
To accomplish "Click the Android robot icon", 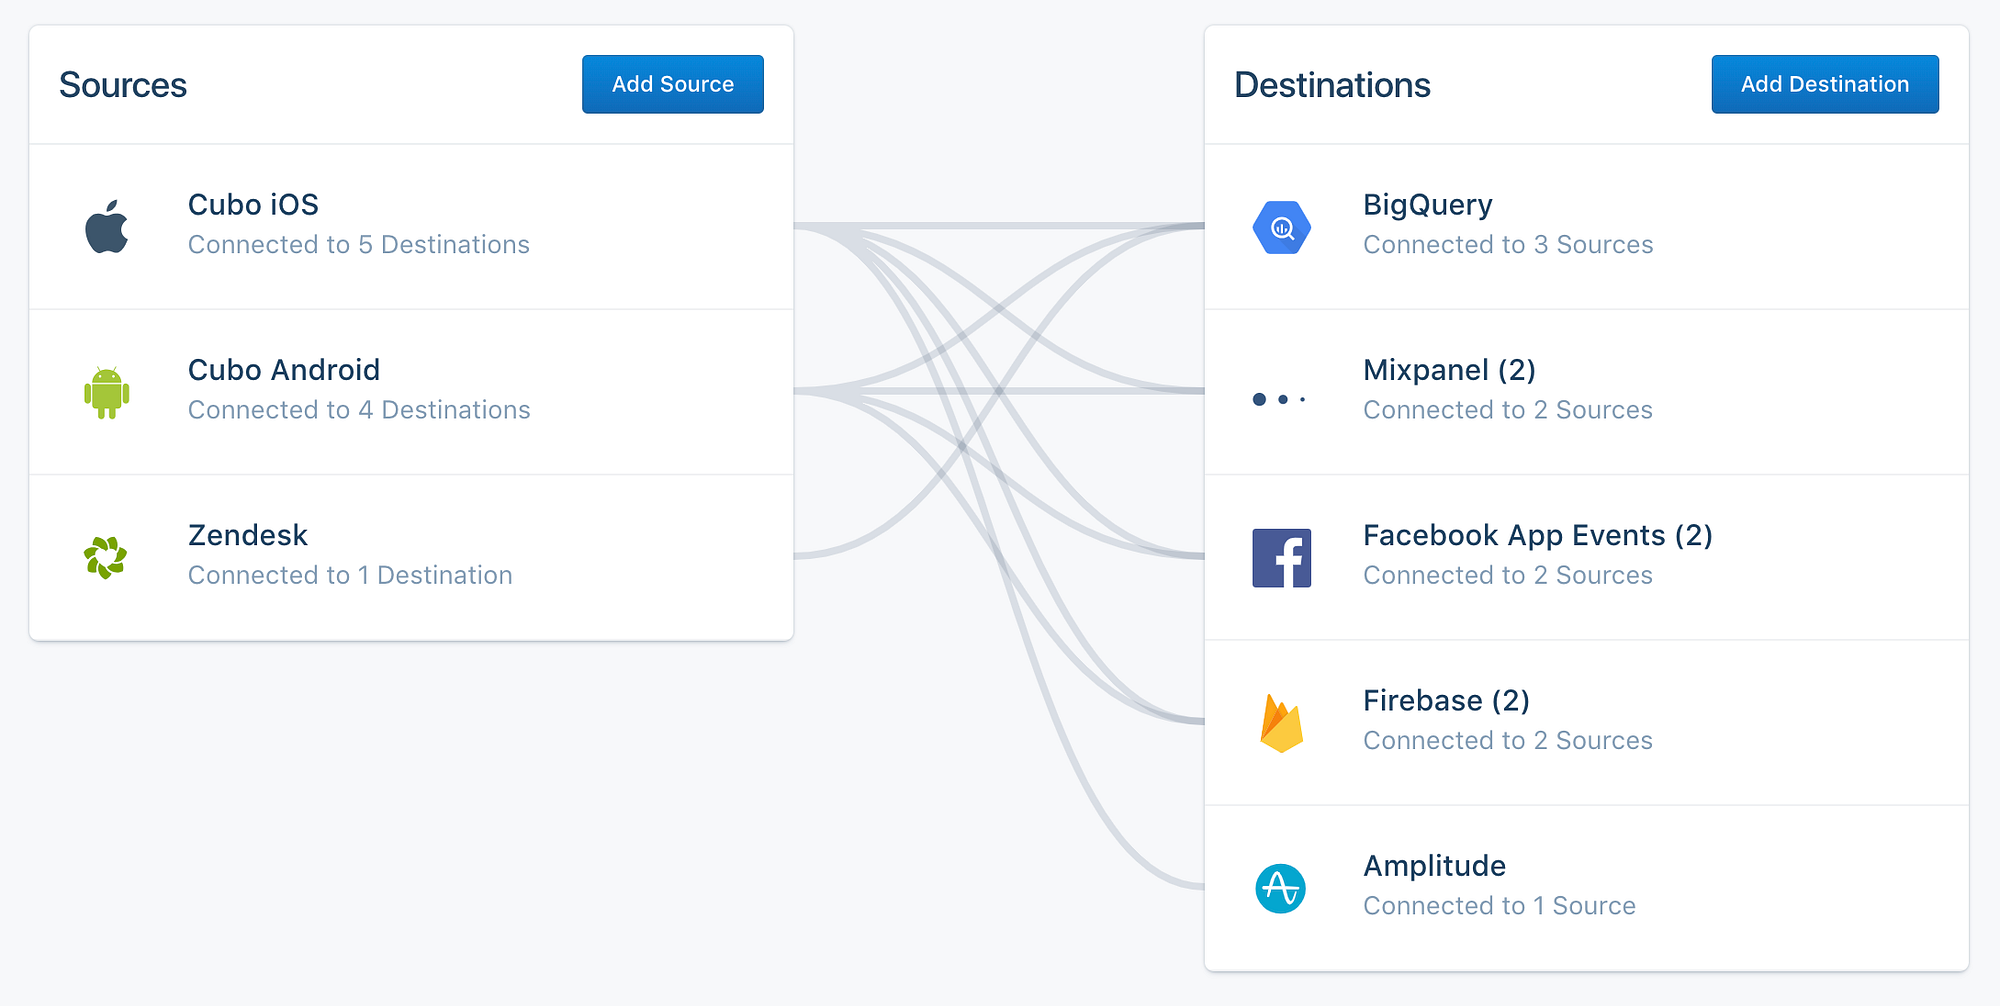I will coord(107,392).
